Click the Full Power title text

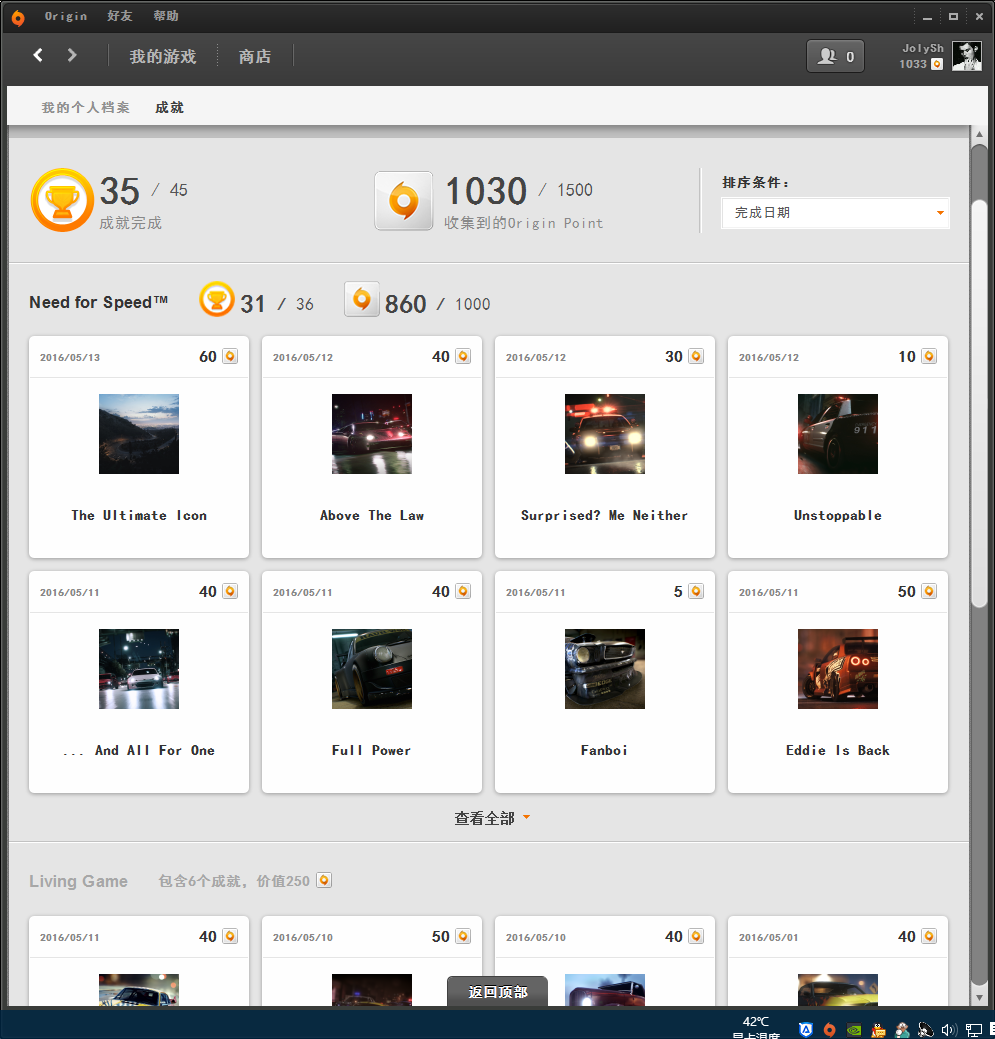pyautogui.click(x=372, y=750)
